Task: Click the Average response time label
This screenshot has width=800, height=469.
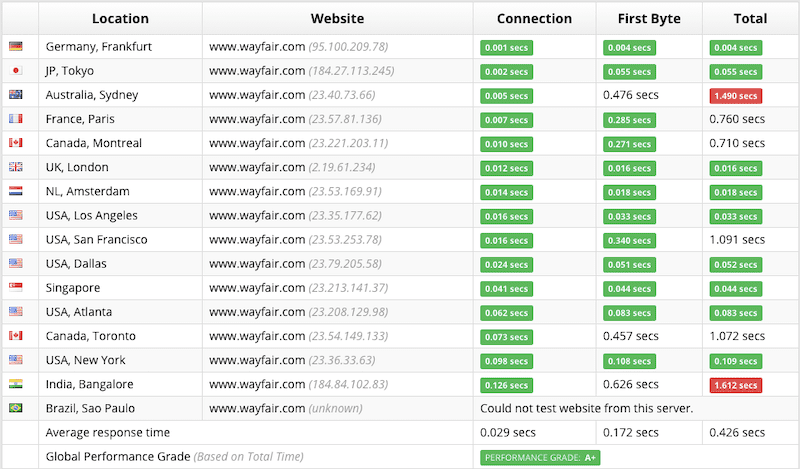Action: click(x=108, y=432)
